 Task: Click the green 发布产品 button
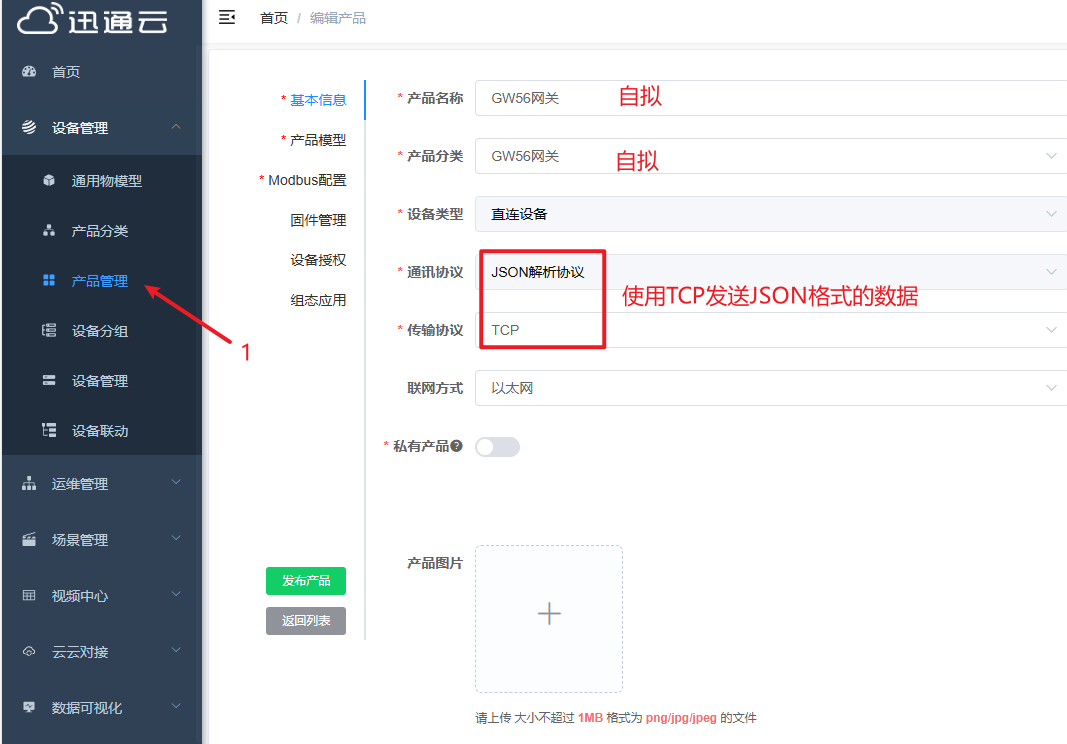pyautogui.click(x=306, y=581)
